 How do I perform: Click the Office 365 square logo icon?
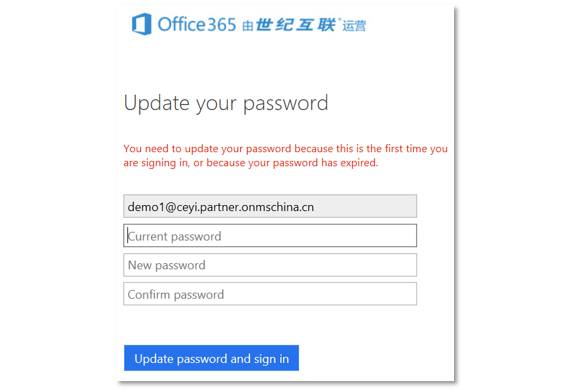tap(141, 24)
